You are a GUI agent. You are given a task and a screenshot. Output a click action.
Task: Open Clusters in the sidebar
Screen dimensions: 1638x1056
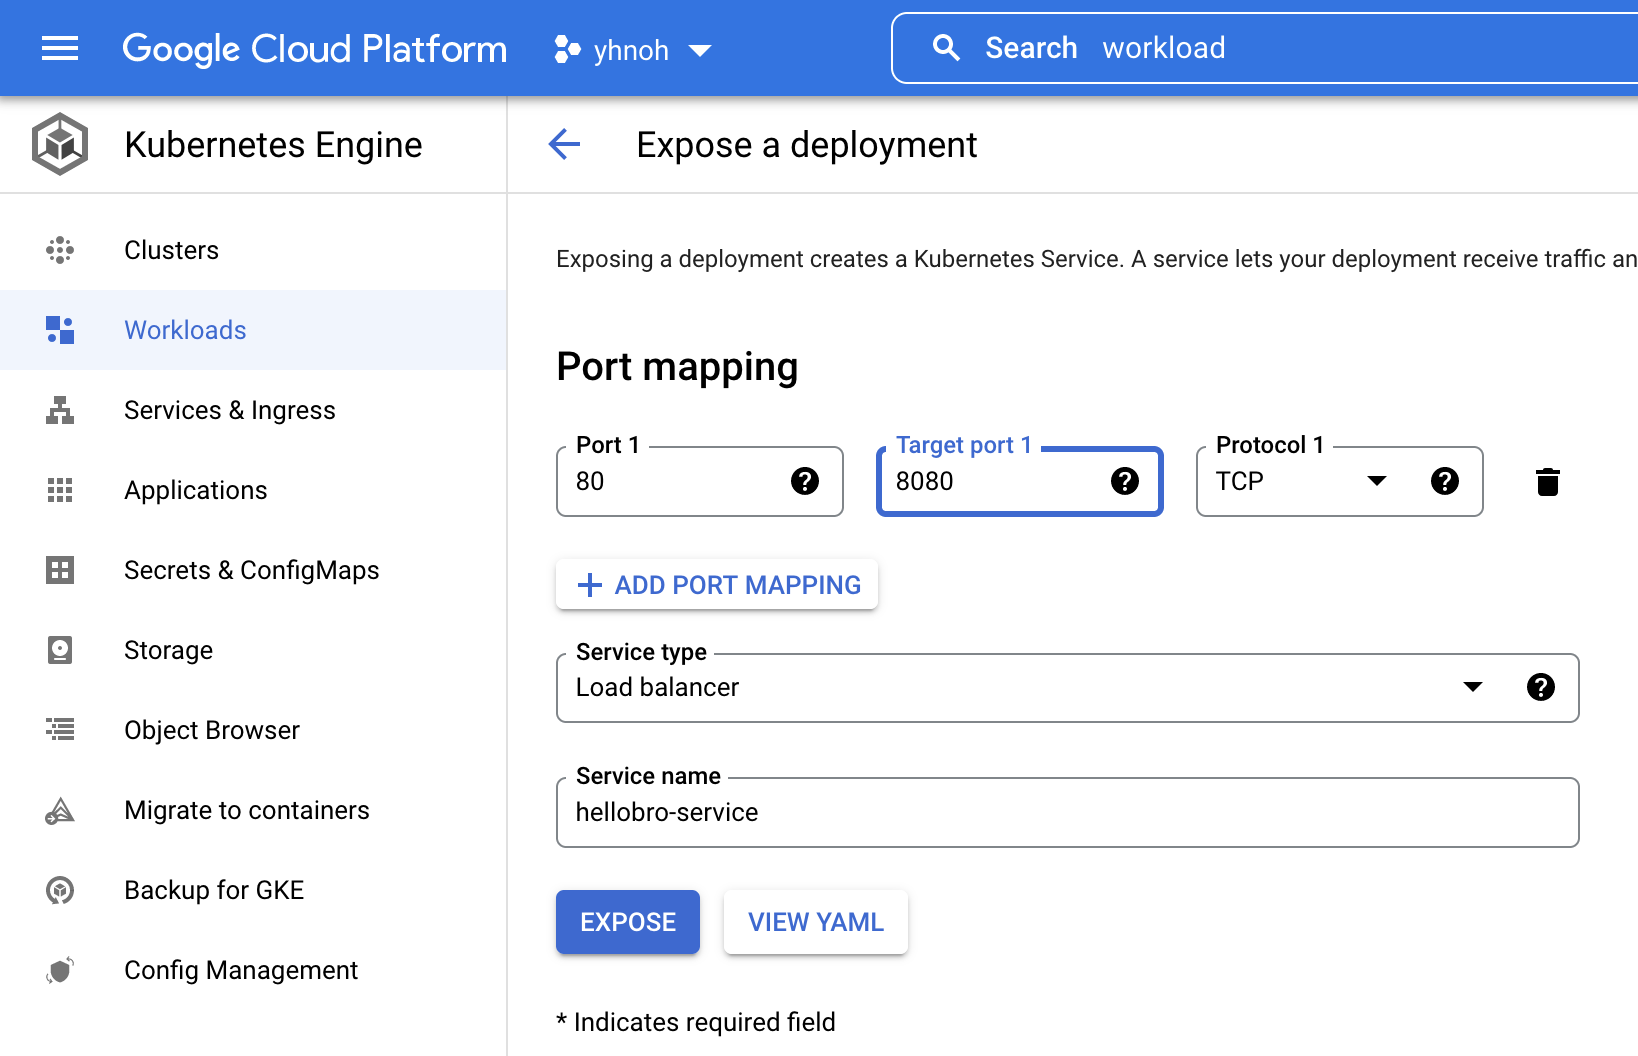tap(253, 250)
